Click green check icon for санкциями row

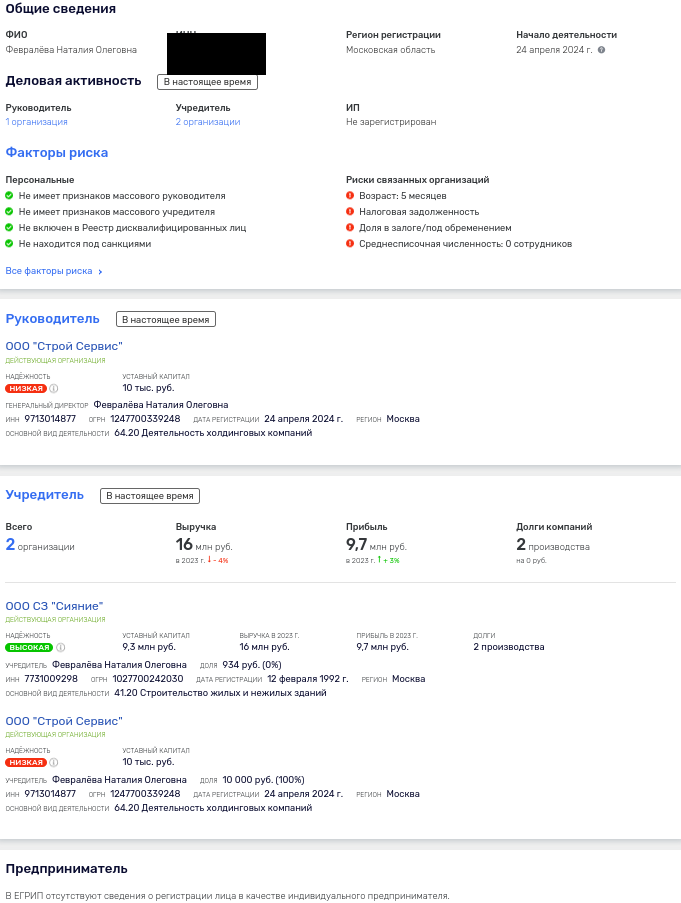point(9,244)
